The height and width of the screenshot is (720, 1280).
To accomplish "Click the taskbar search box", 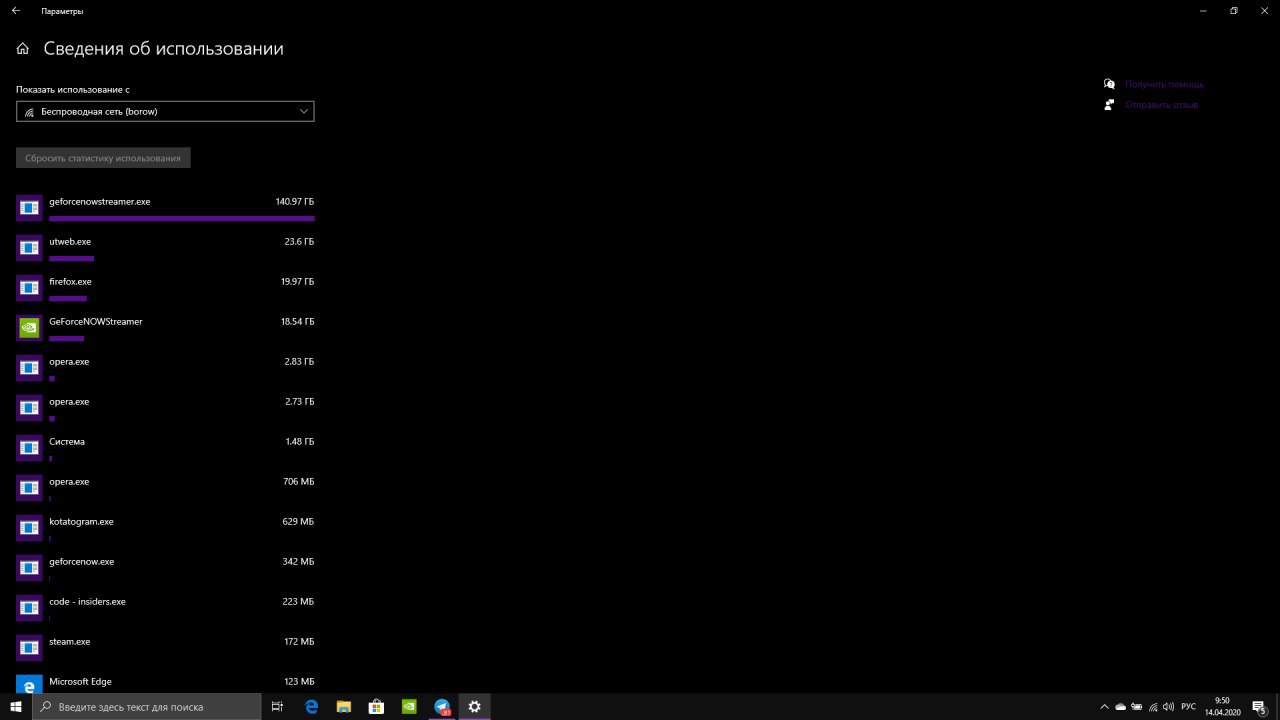I will [147, 706].
